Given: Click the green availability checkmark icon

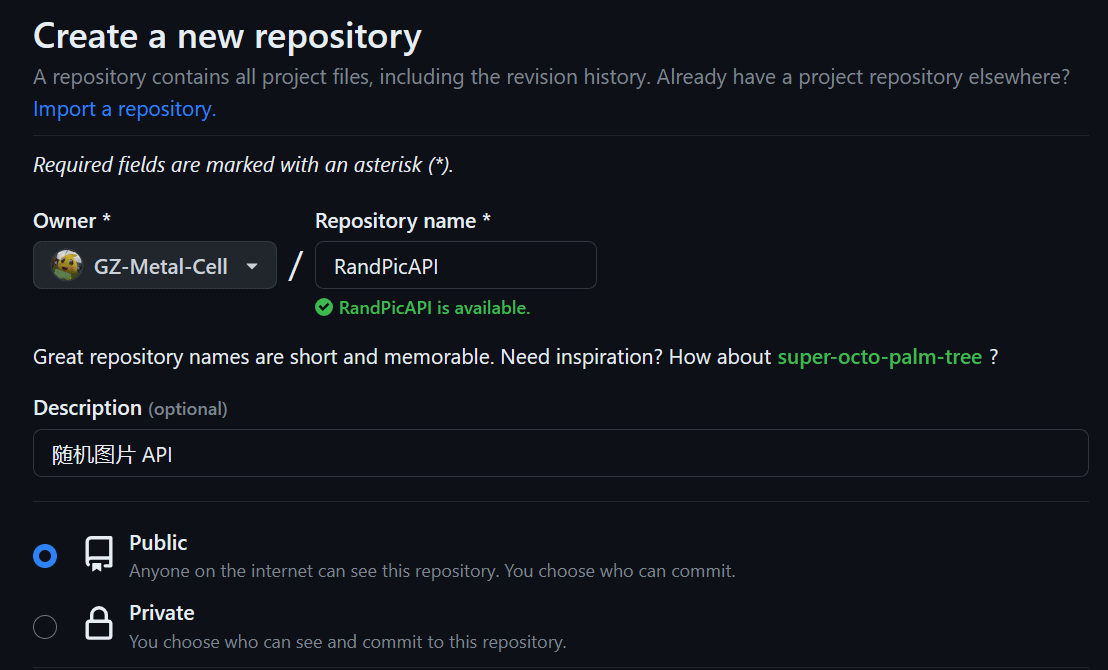Looking at the screenshot, I should 324,307.
